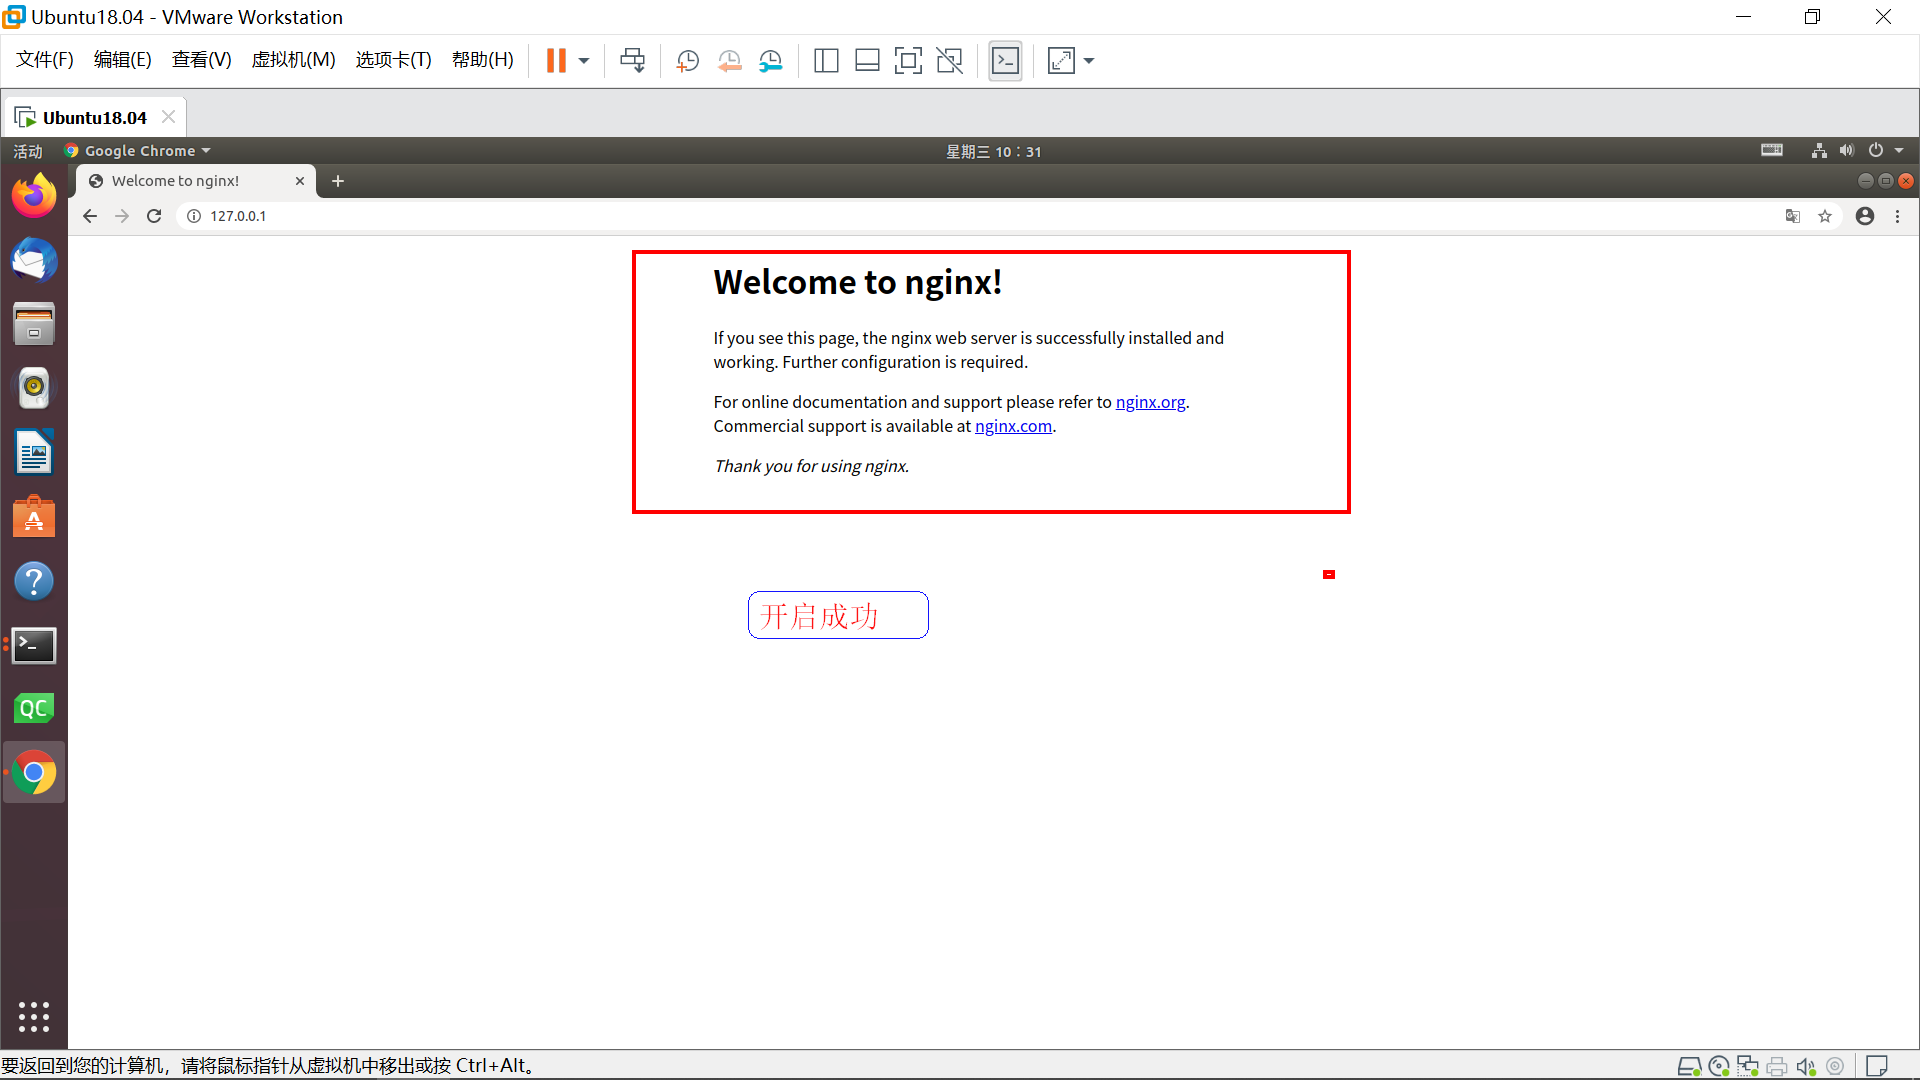Open Thunderbird mail from the dock
Viewport: 1920px width, 1080px height.
(x=34, y=260)
